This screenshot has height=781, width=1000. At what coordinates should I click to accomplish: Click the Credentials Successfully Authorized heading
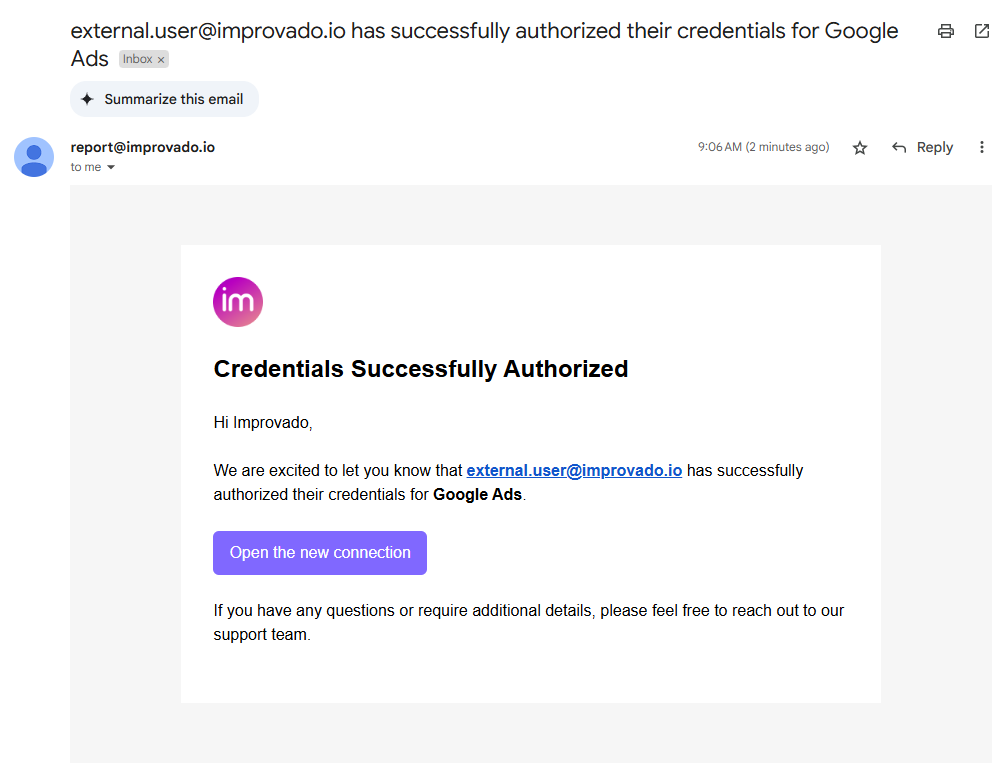[421, 369]
